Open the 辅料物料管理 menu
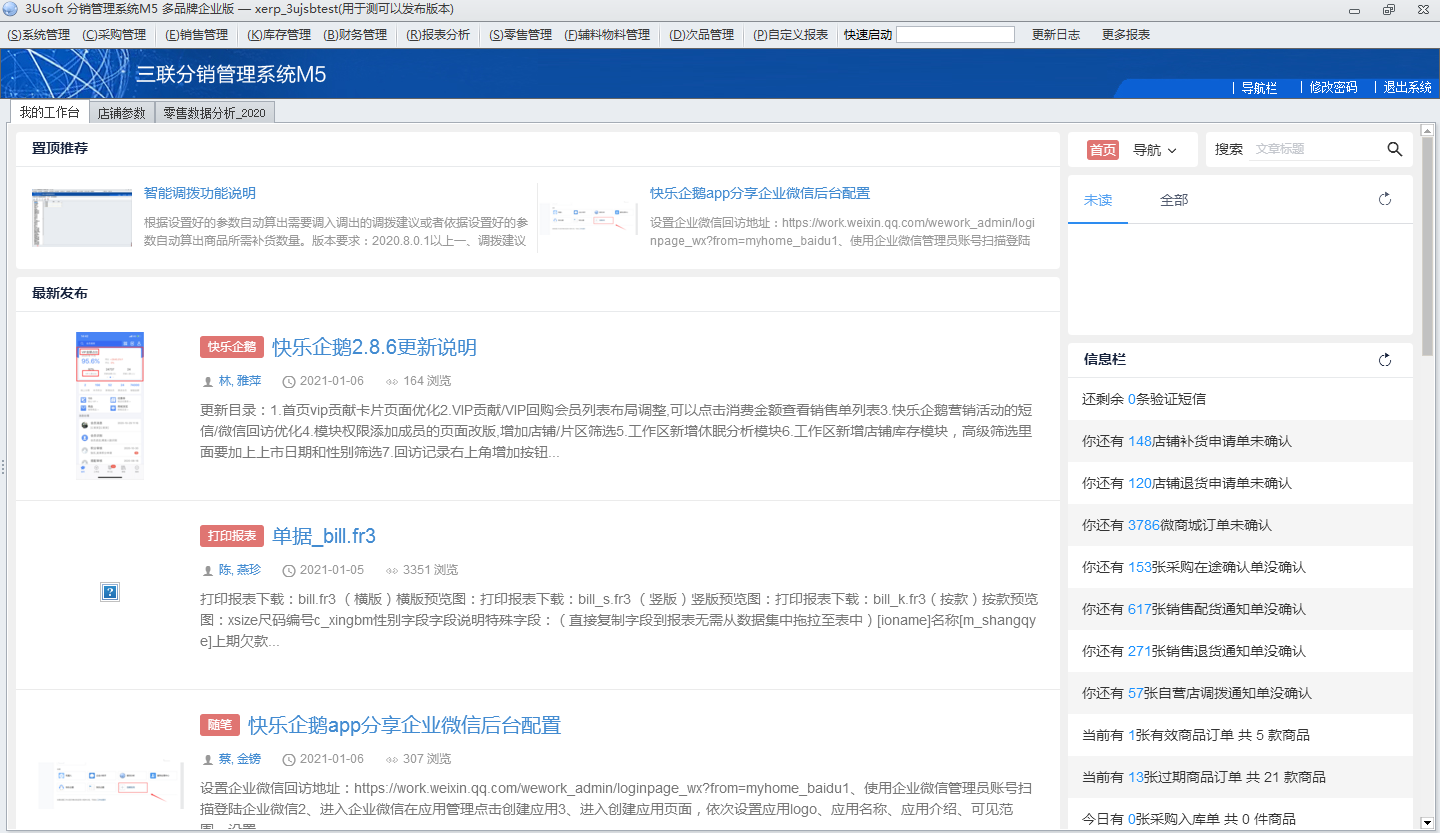This screenshot has width=1440, height=833. click(607, 34)
